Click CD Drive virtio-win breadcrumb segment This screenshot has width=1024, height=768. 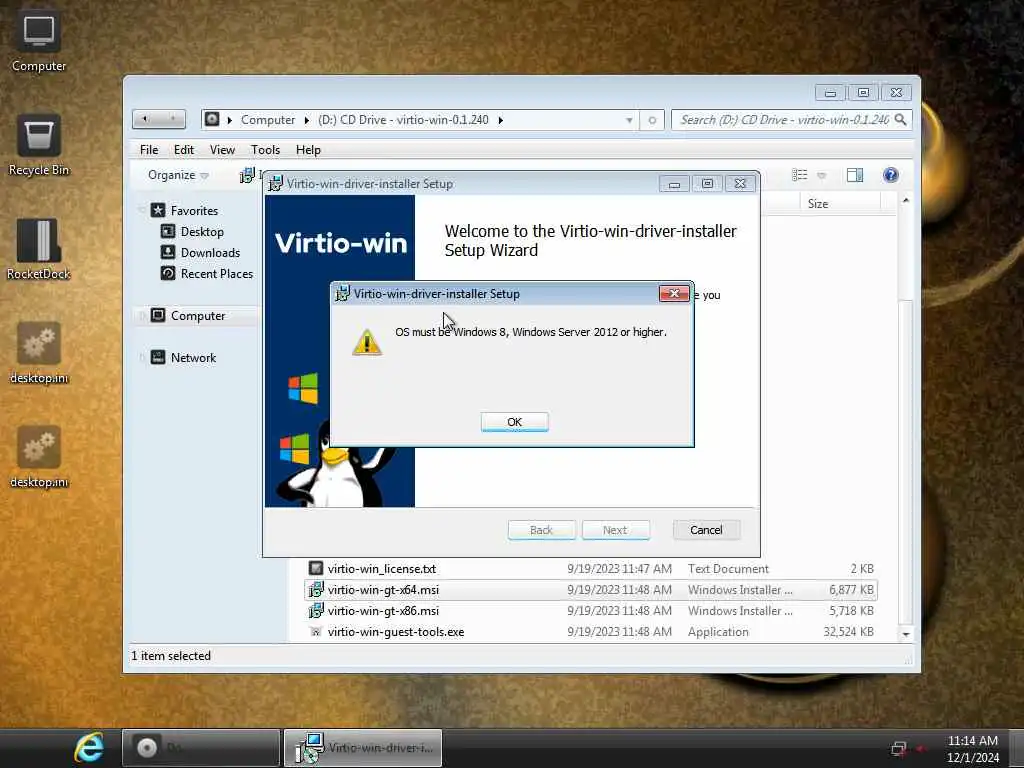(403, 120)
